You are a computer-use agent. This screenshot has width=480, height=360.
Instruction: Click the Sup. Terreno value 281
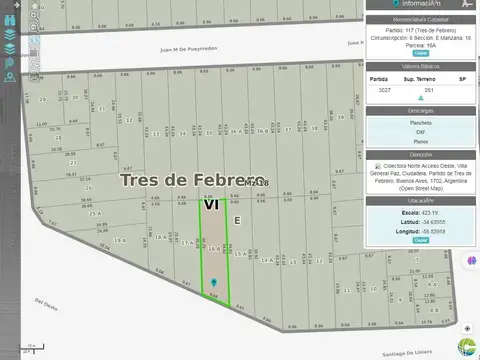pyautogui.click(x=429, y=90)
